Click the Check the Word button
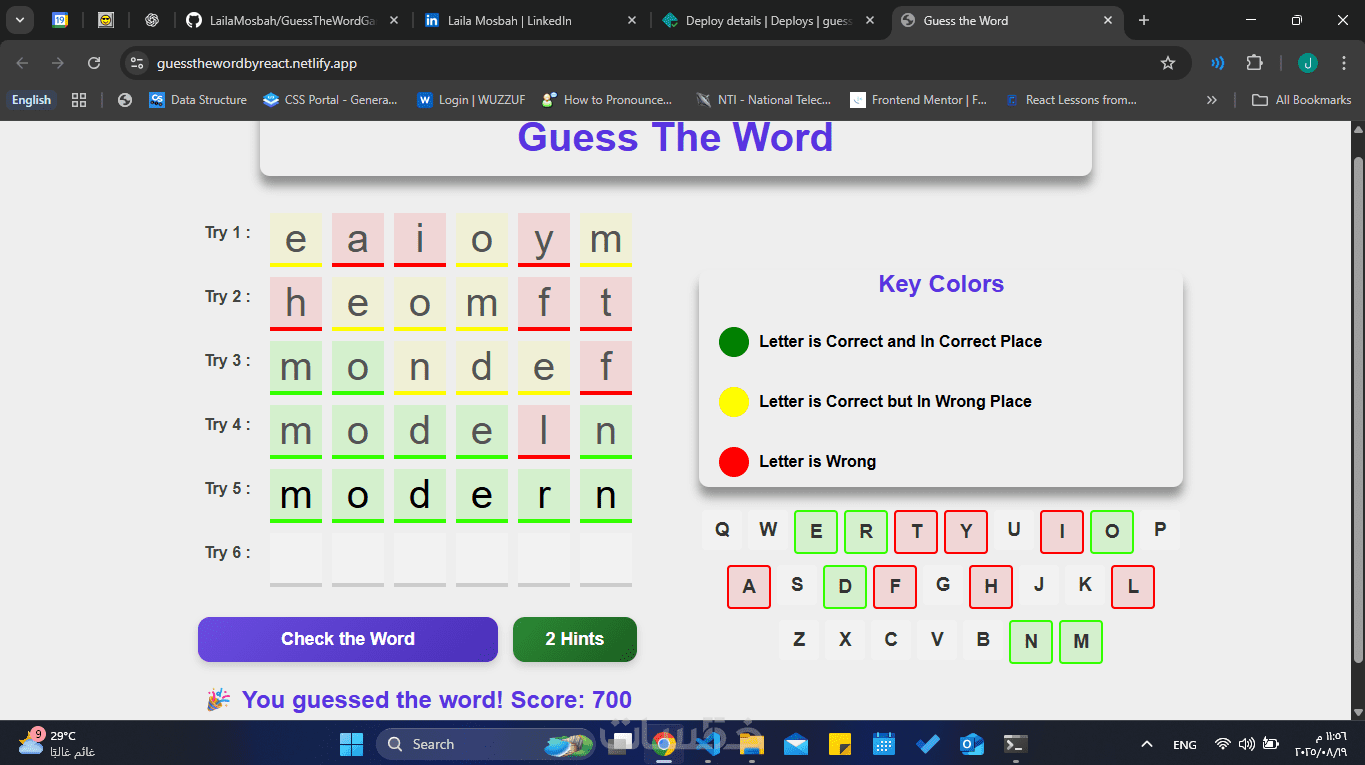 coord(348,639)
